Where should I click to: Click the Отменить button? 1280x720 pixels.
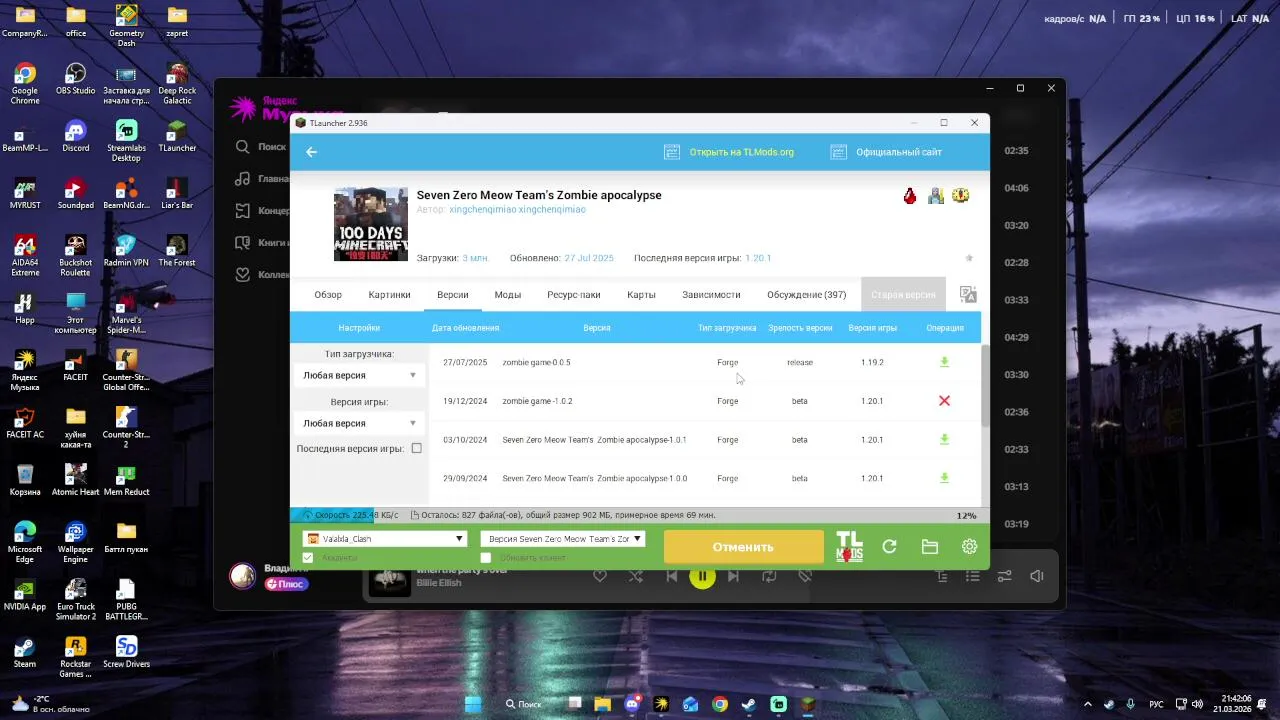(743, 547)
